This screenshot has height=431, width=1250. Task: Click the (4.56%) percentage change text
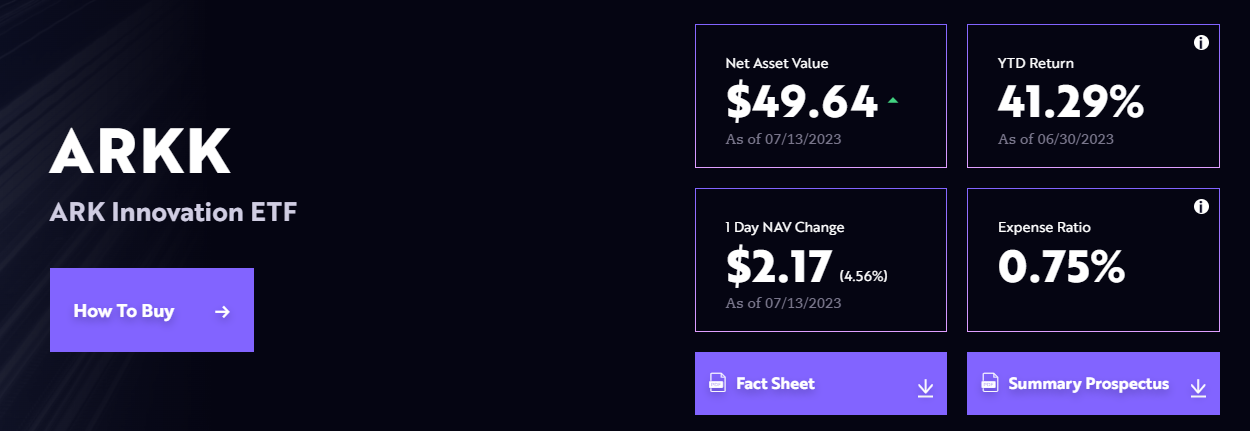pos(863,275)
